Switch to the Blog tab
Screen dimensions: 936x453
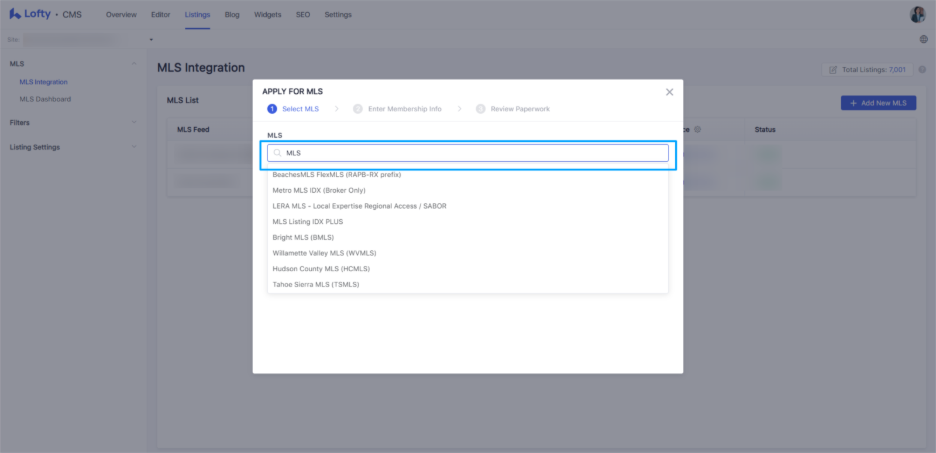point(232,15)
